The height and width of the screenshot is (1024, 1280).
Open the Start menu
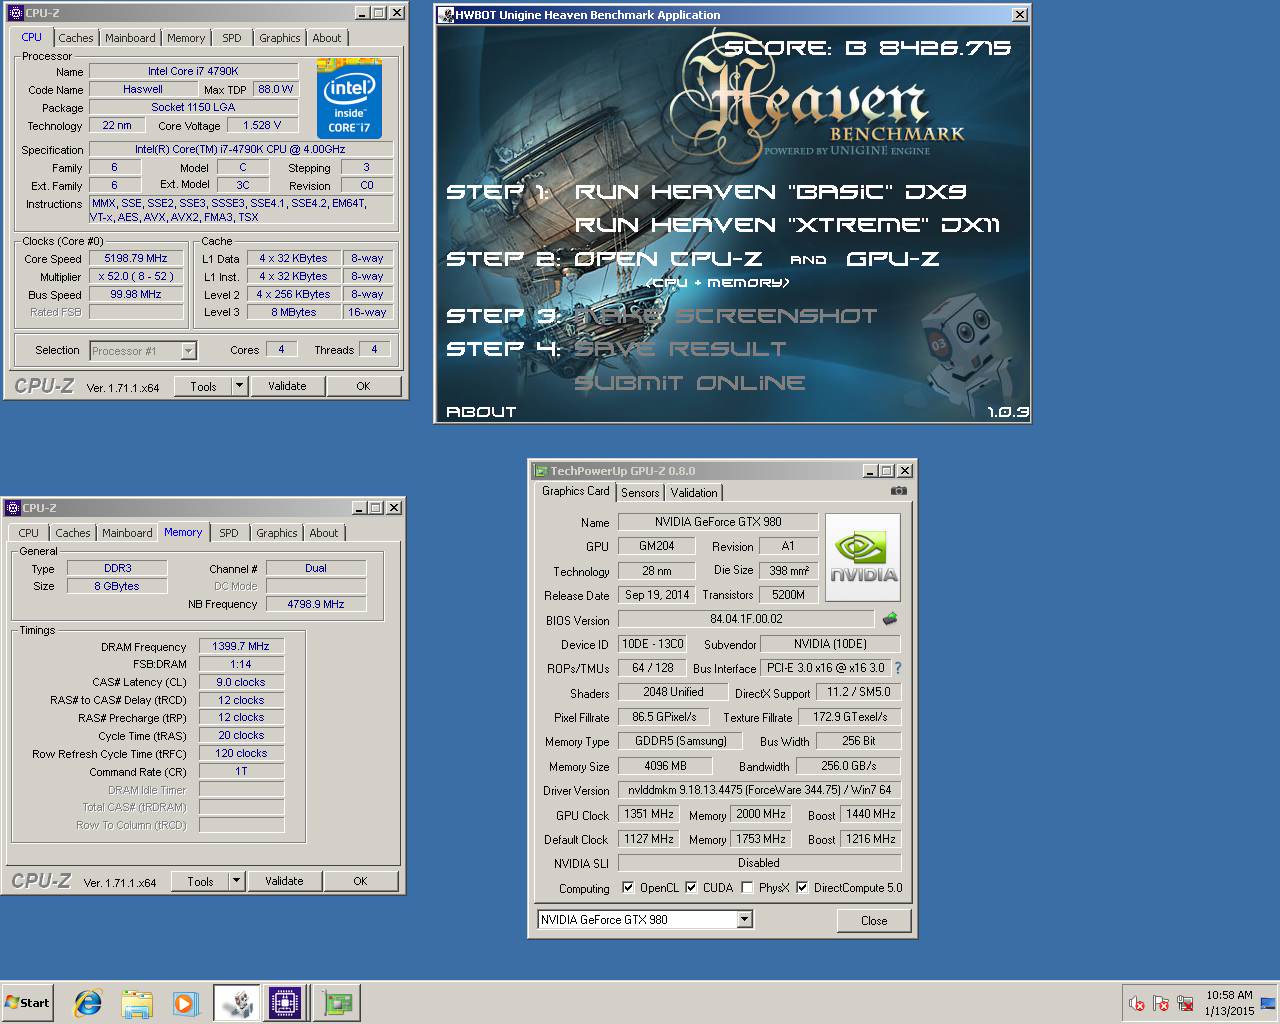28,1003
